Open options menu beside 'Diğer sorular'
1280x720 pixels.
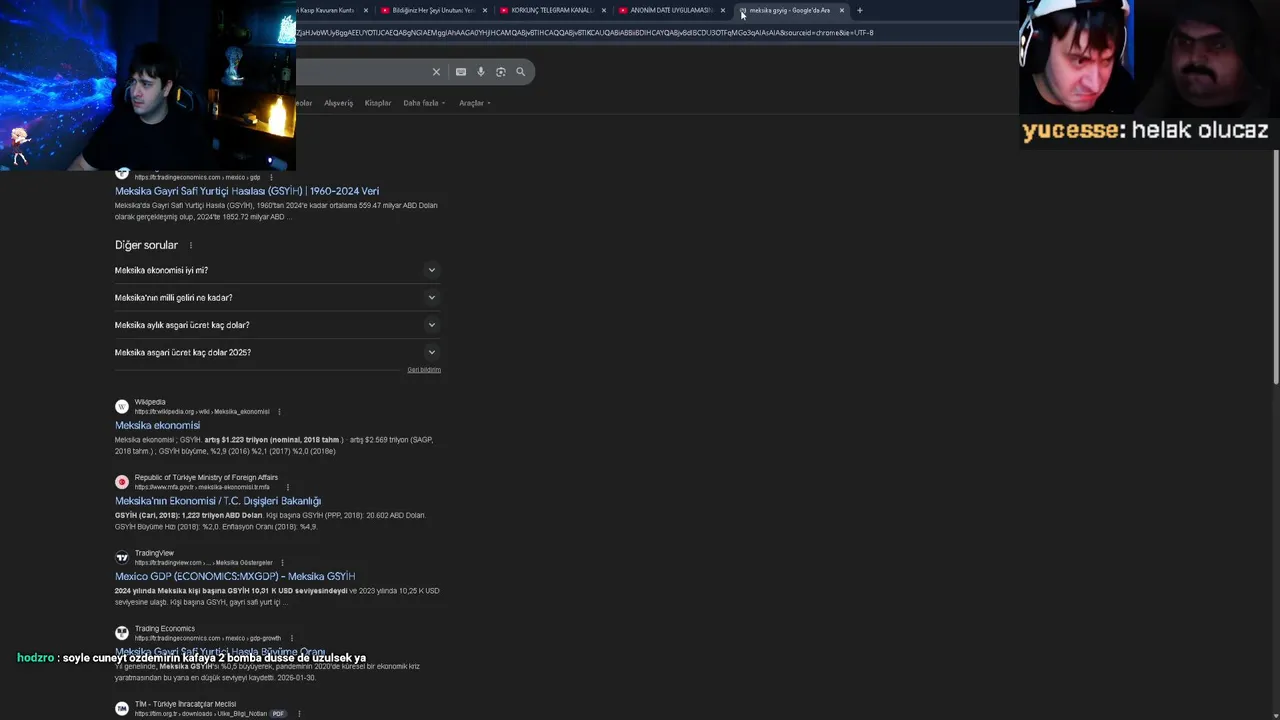[x=190, y=245]
